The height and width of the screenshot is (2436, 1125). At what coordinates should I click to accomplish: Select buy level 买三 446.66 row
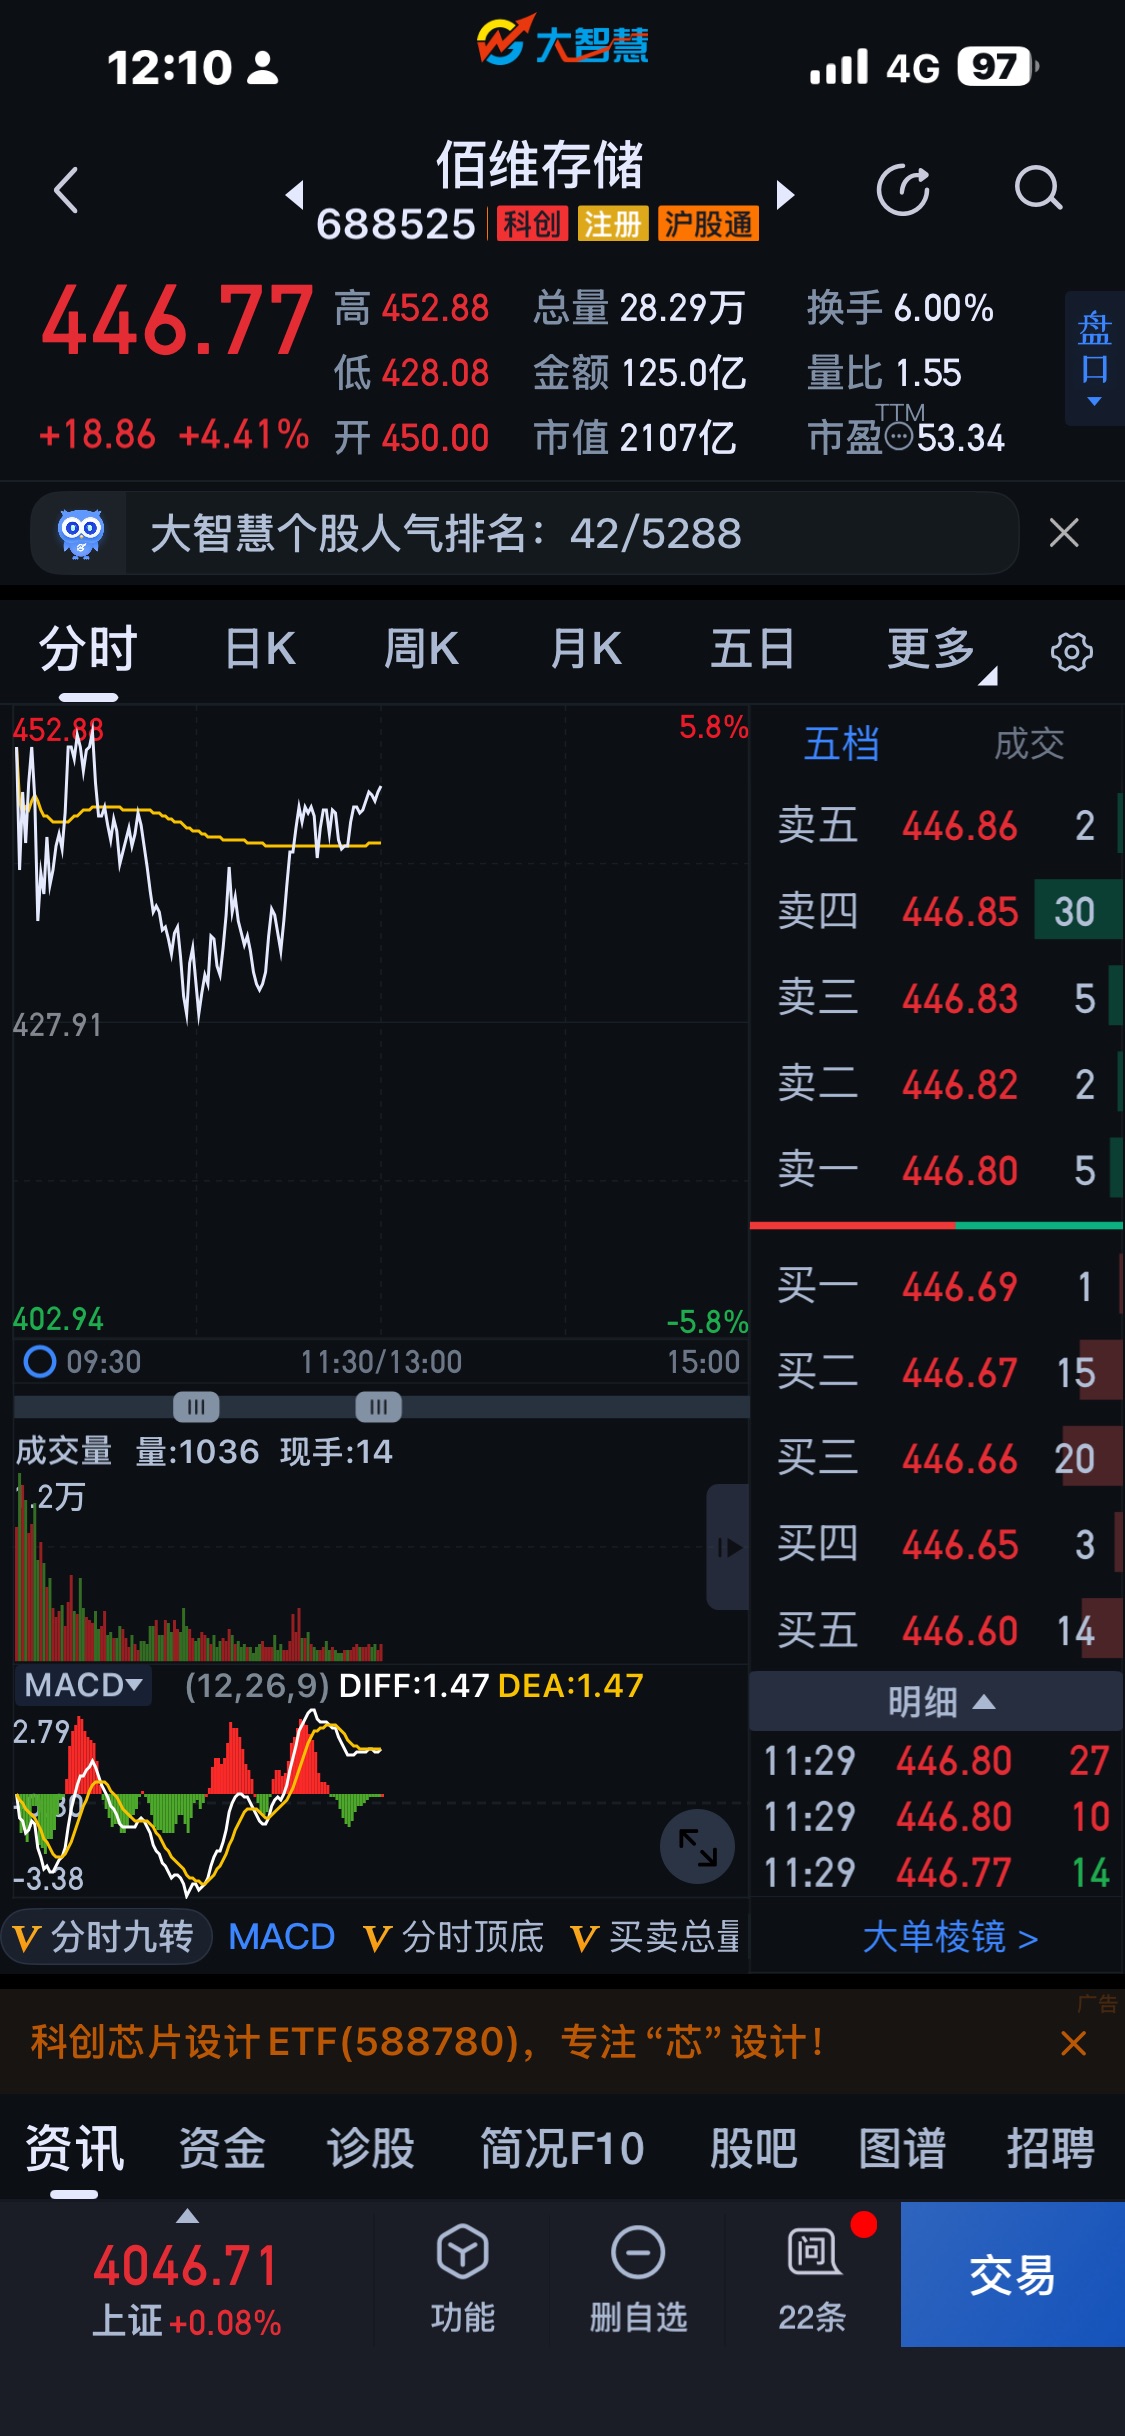(x=937, y=1458)
